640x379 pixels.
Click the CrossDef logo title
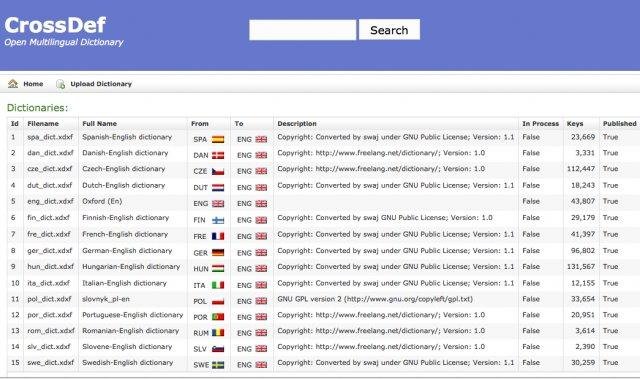(x=56, y=25)
